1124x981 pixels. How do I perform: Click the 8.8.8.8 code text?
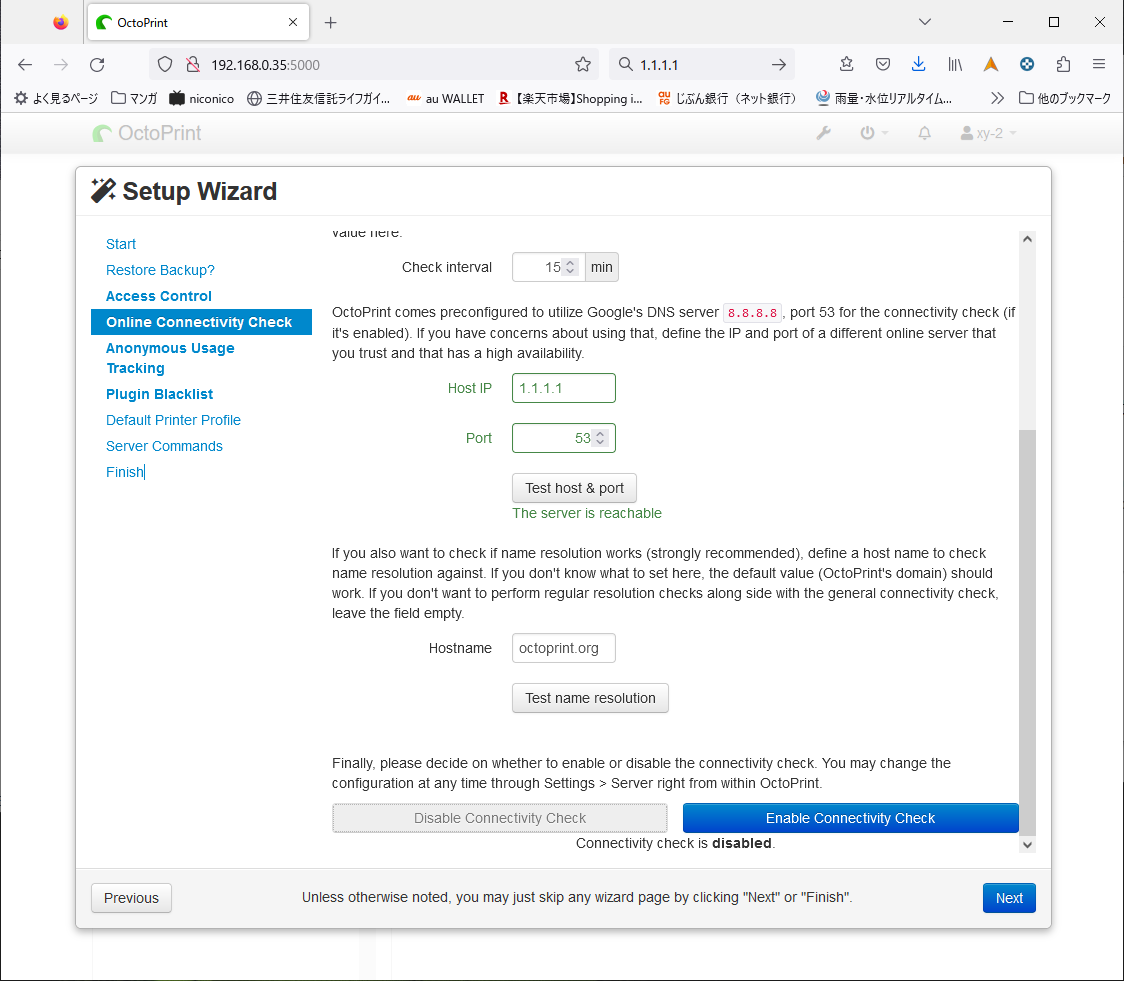[752, 313]
